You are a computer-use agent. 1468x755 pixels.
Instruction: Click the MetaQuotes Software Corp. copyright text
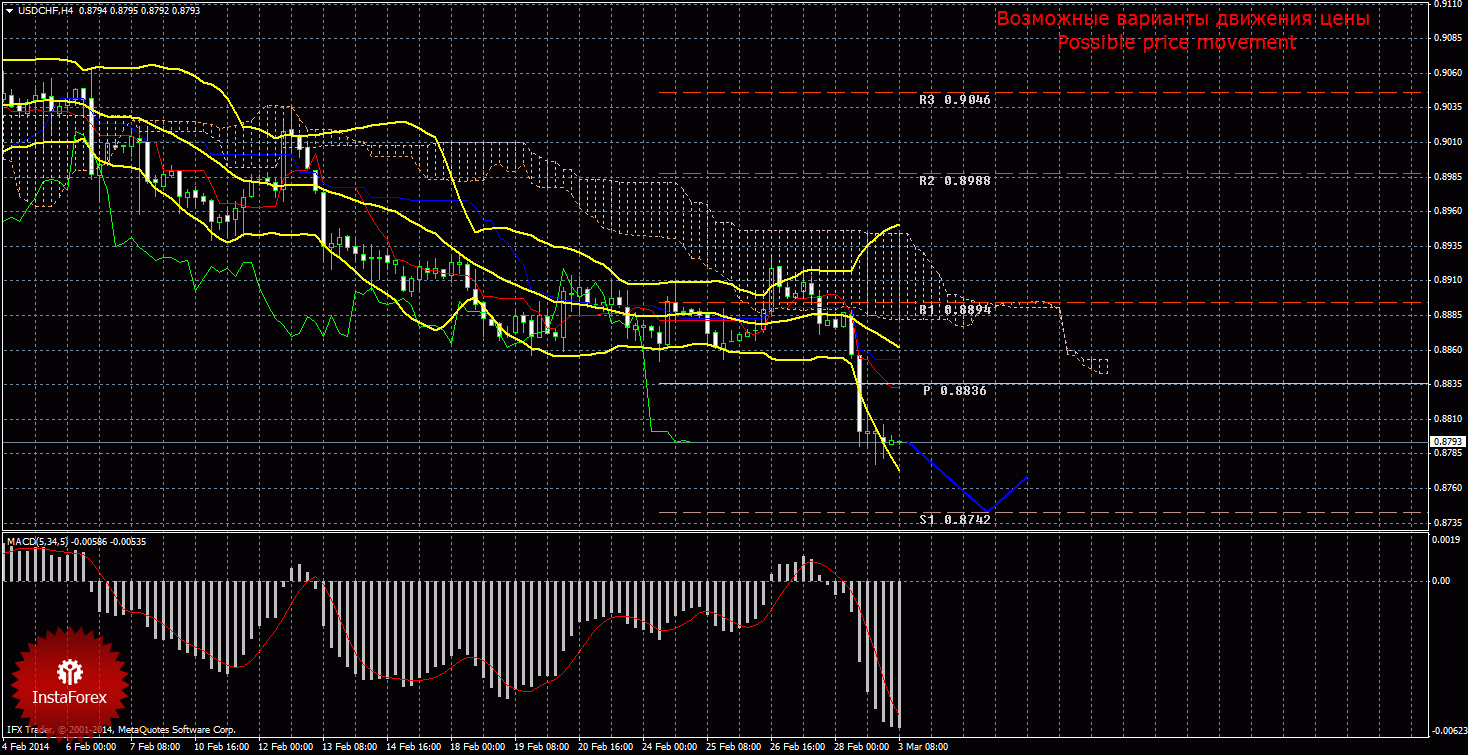coord(177,731)
